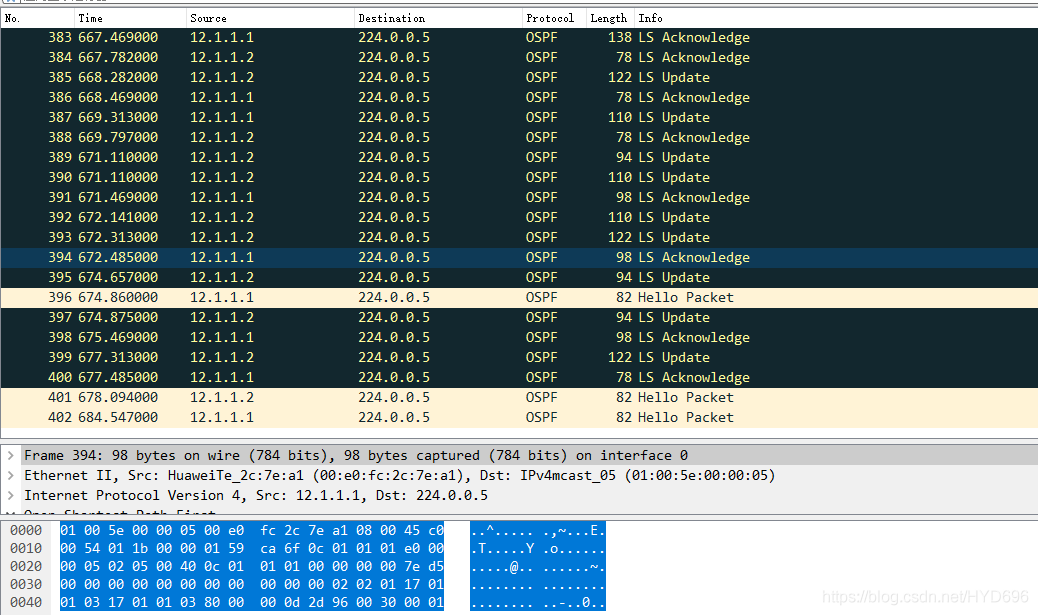Select packet 388 at time 669.797000
The width and height of the screenshot is (1038, 615).
click(x=519, y=138)
